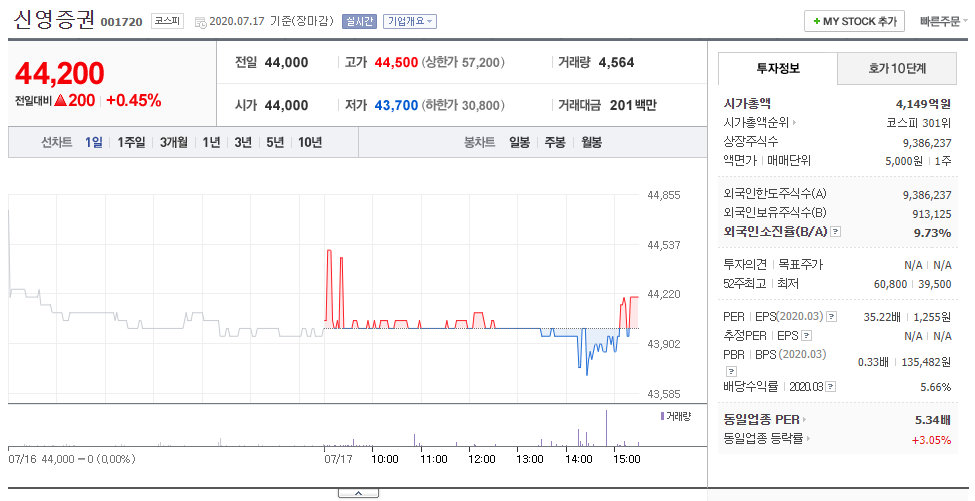Click the 코스피 301위 ranking value
Image resolution: width=975 pixels, height=501 pixels.
pos(918,122)
